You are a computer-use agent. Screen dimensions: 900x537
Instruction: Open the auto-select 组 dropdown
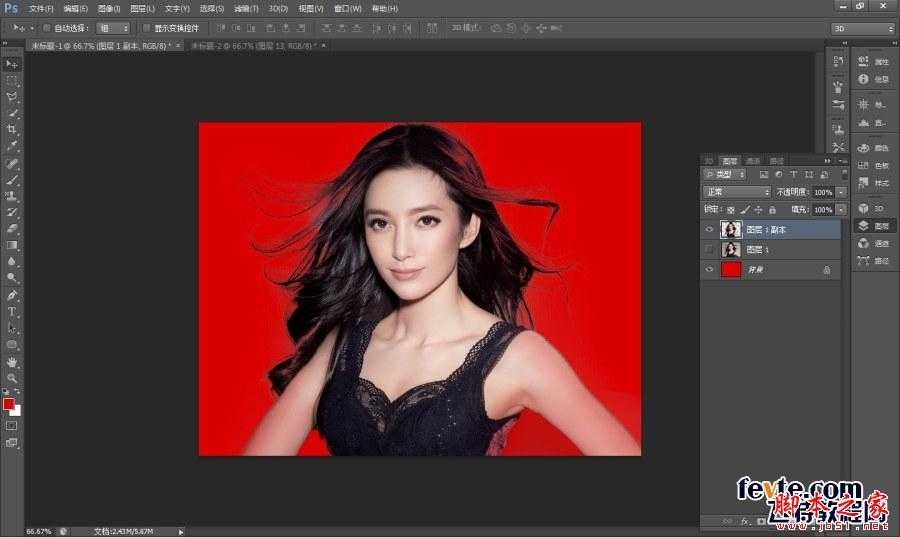(113, 28)
